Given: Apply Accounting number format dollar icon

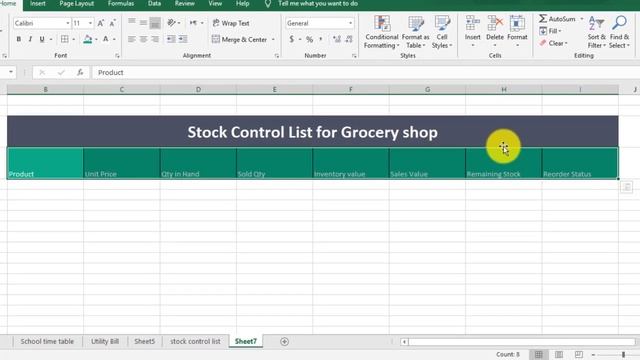Looking at the screenshot, I should (x=291, y=39).
